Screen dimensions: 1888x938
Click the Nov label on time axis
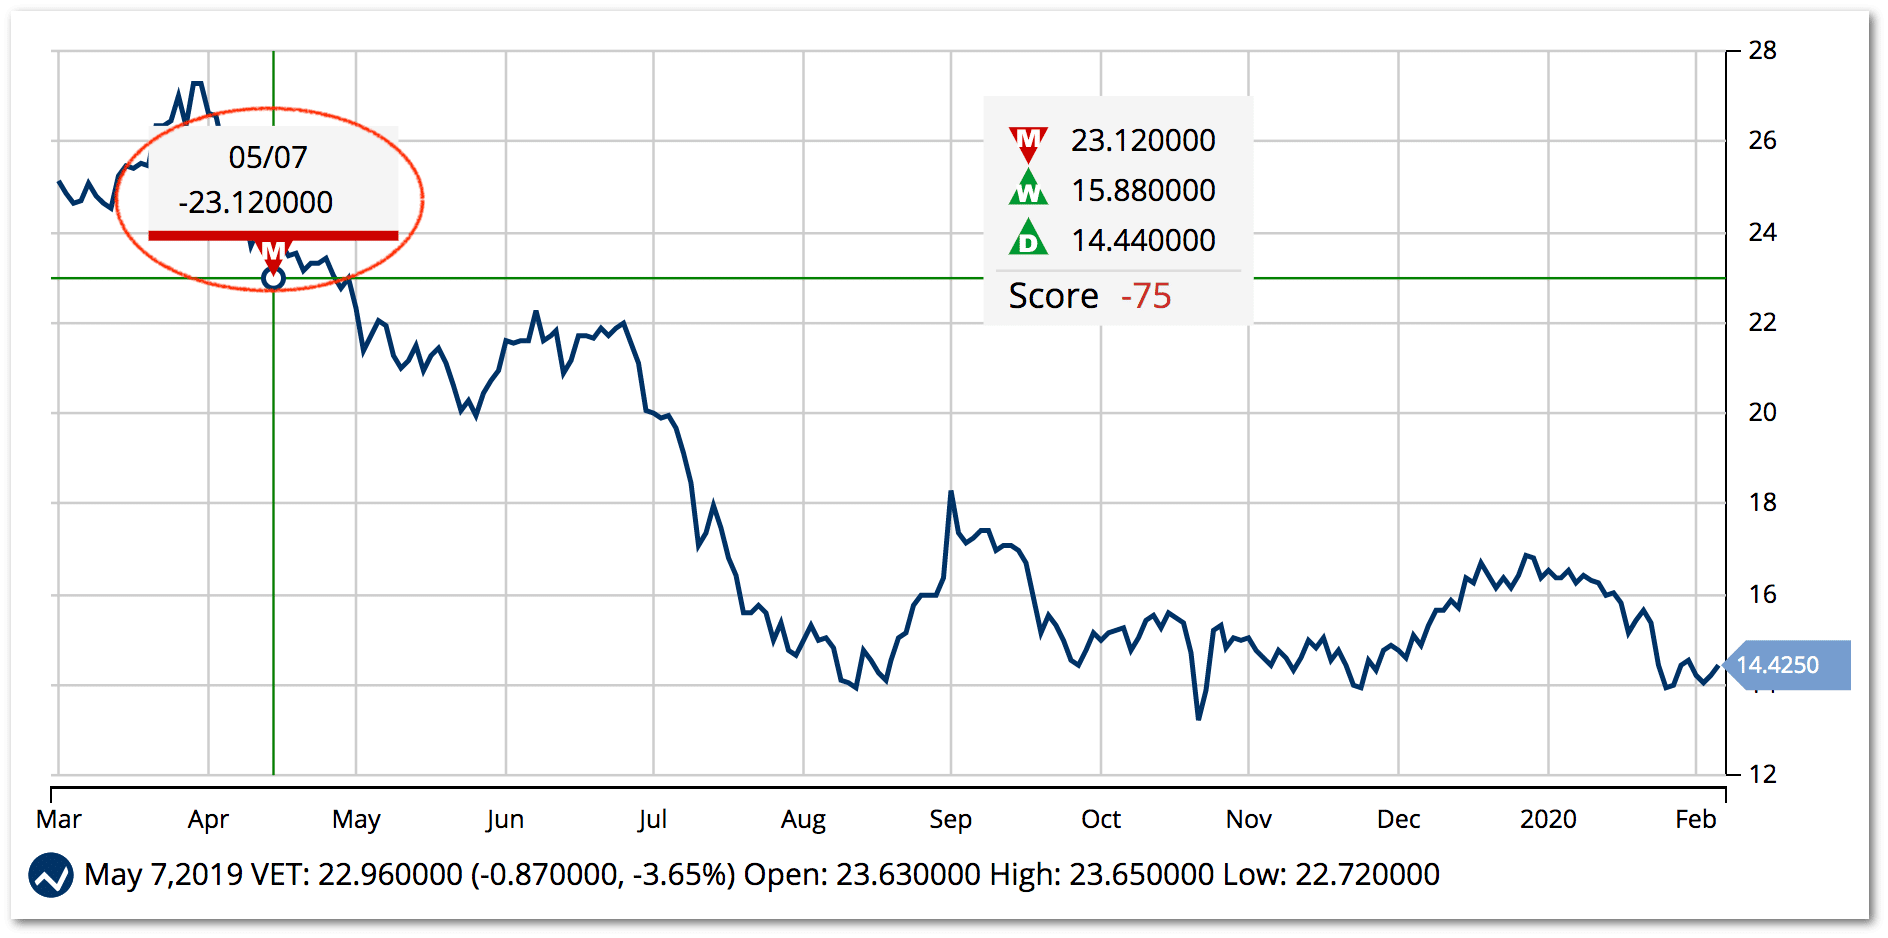1249,819
